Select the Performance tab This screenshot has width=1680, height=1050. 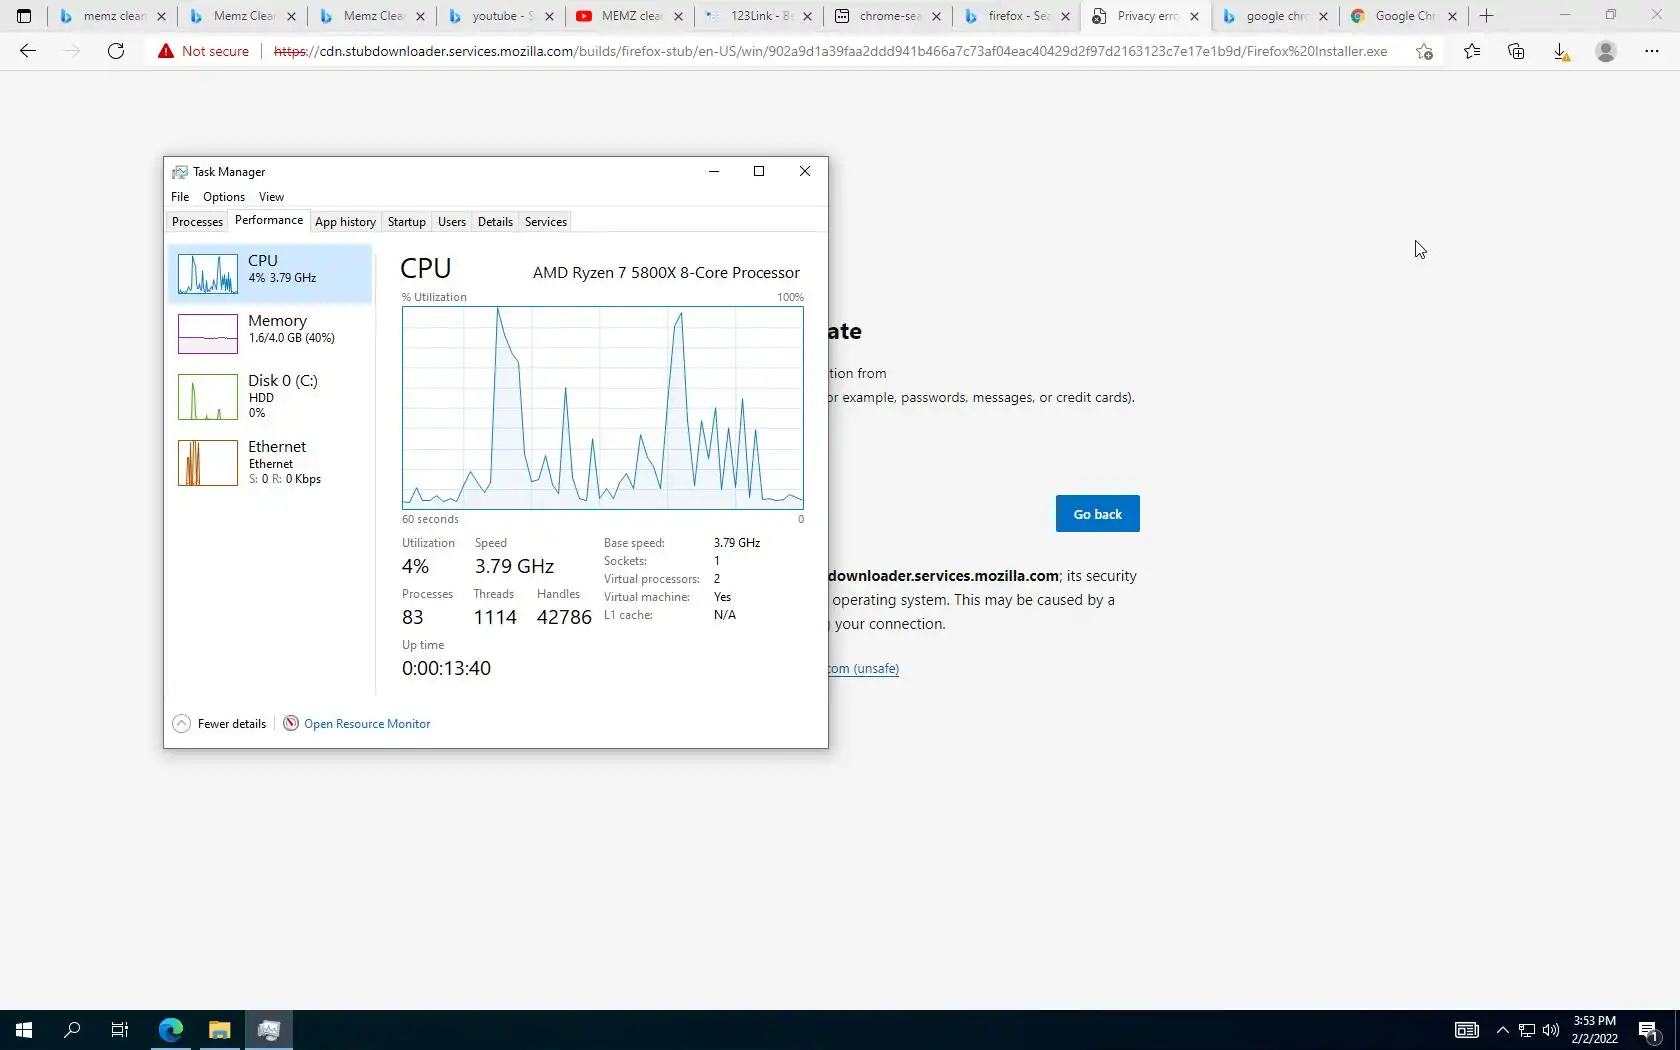click(x=269, y=220)
